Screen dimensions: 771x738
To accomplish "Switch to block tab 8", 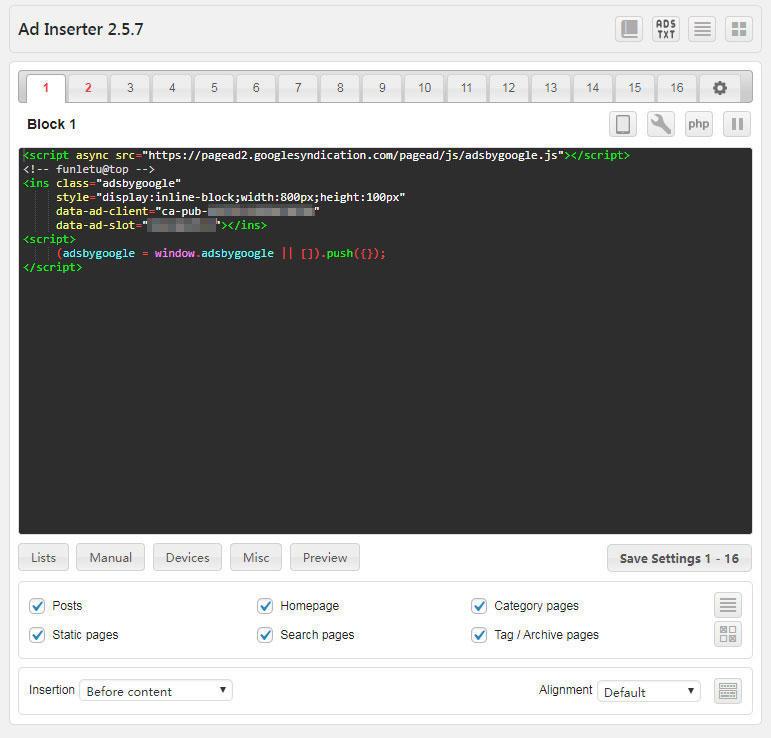I will (x=340, y=88).
